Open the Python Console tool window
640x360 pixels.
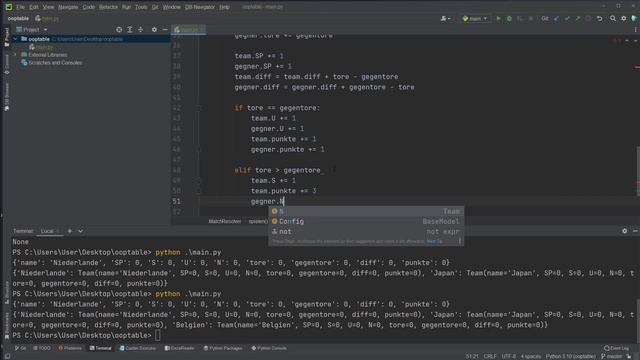click(269, 348)
